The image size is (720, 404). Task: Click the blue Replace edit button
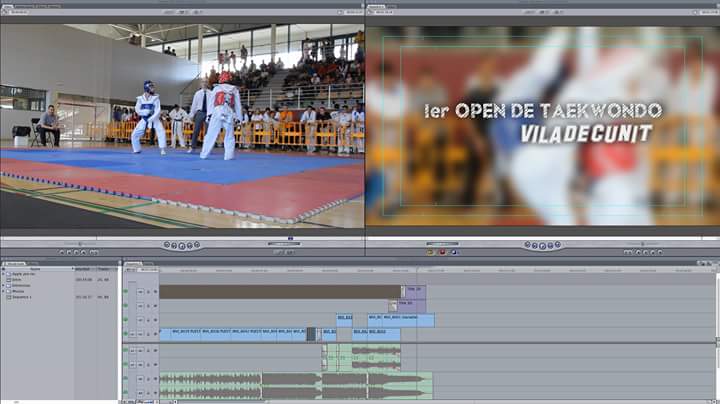click(x=454, y=252)
